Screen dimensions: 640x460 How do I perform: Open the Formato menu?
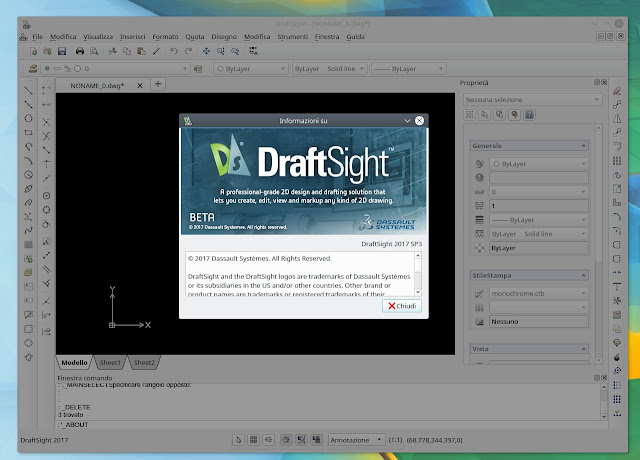pos(165,37)
